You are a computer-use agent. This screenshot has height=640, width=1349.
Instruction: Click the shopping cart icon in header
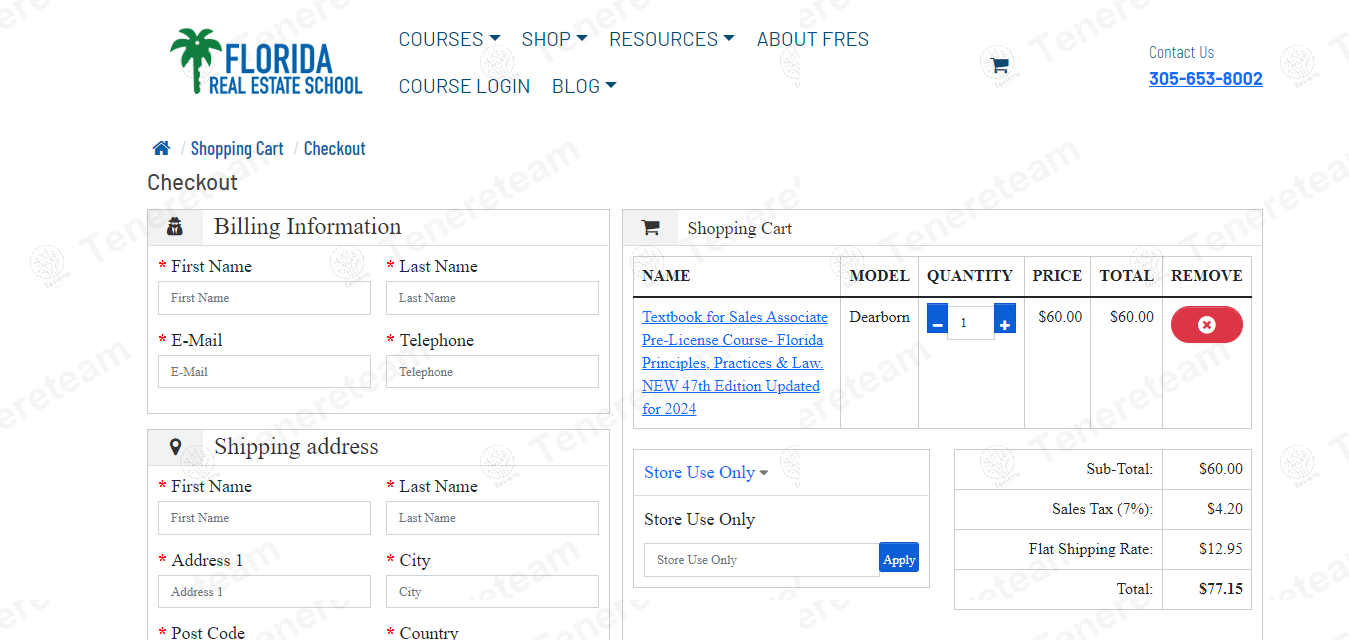[998, 66]
